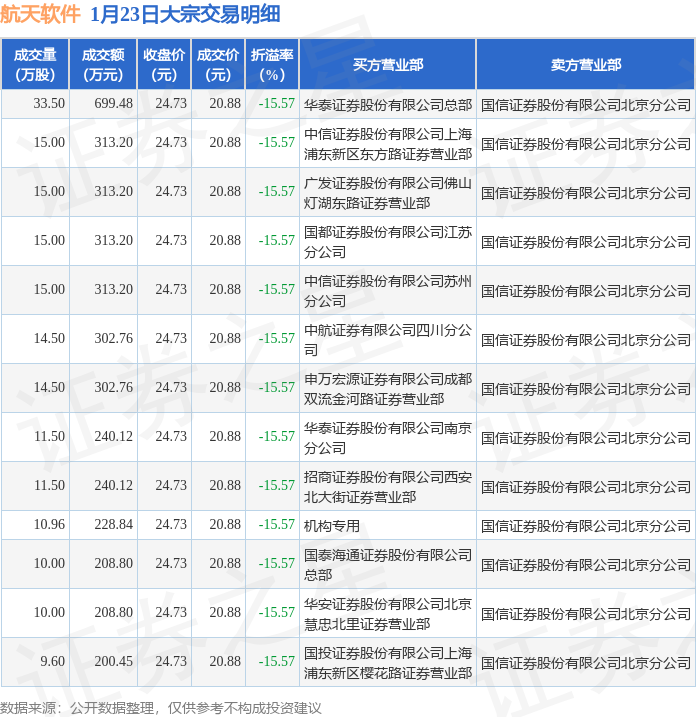The width and height of the screenshot is (696, 717).
Task: Click the 数据来源 disclaimer text at bottom
Action: [x=161, y=707]
